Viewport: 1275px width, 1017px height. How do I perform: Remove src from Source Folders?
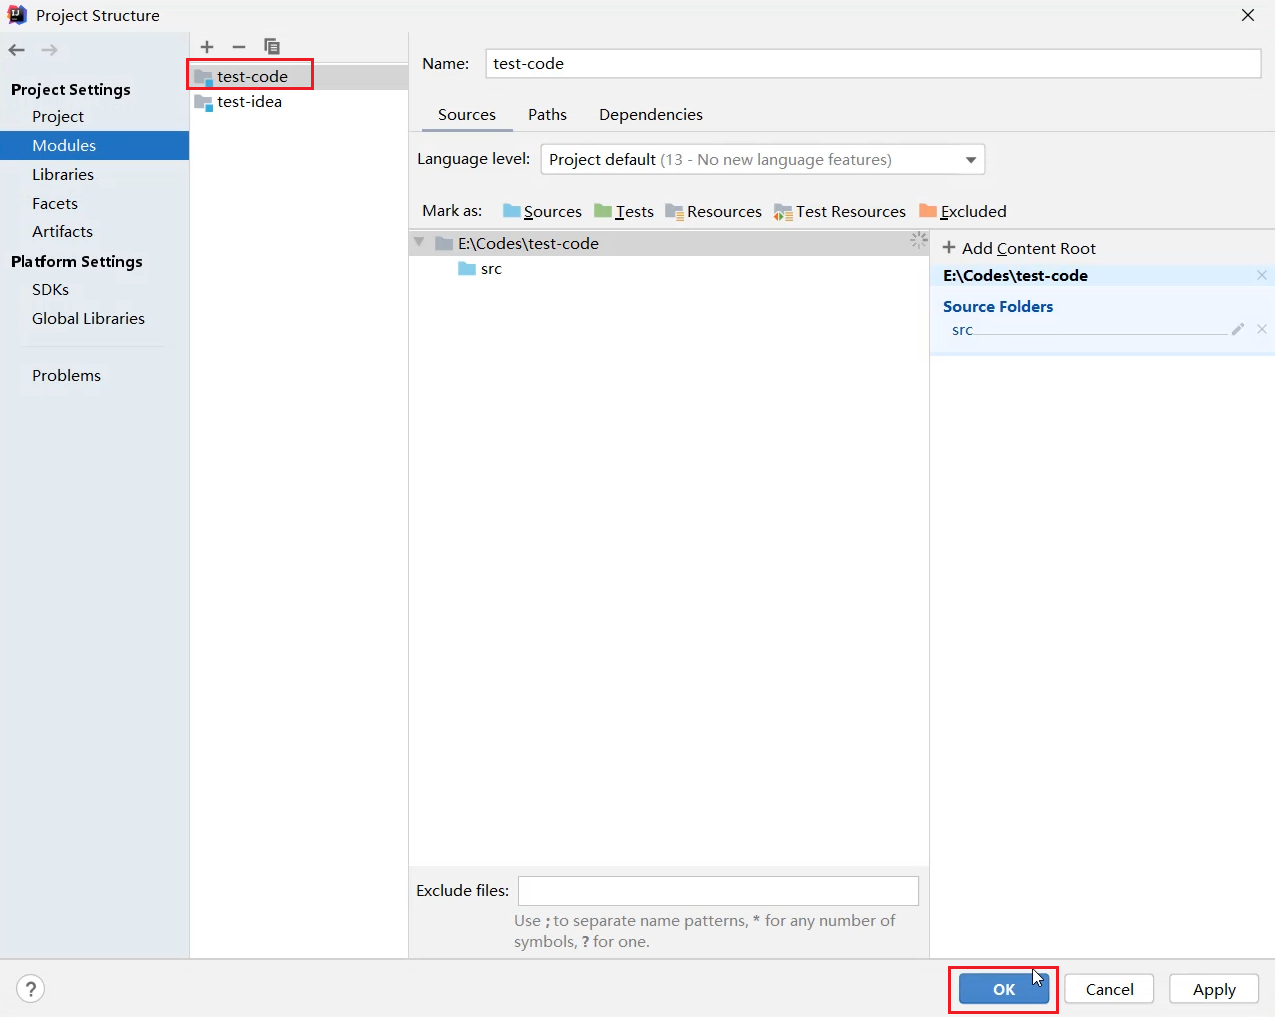(1261, 329)
